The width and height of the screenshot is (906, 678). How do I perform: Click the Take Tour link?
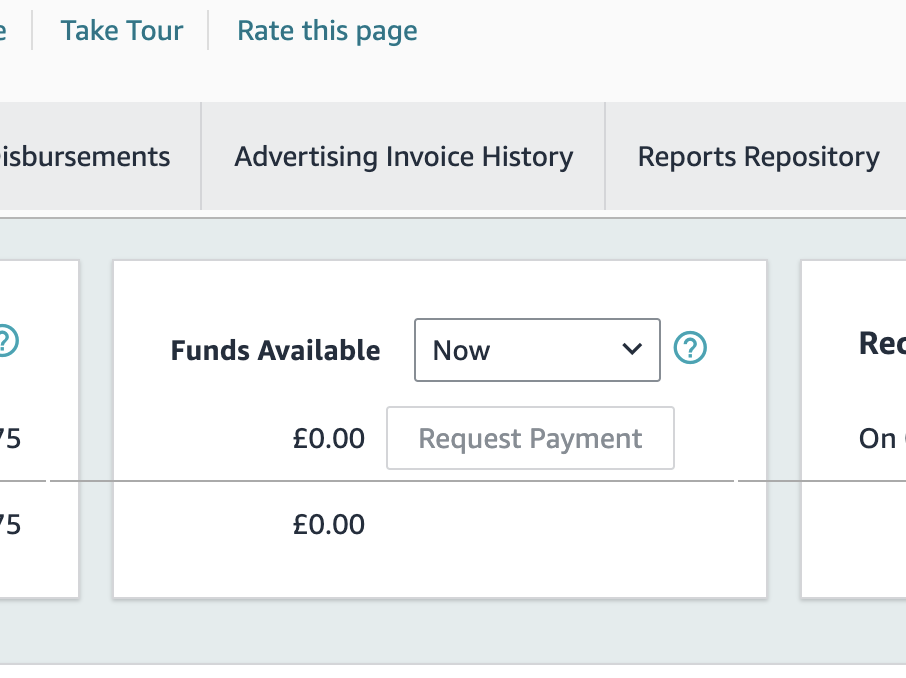(x=122, y=31)
